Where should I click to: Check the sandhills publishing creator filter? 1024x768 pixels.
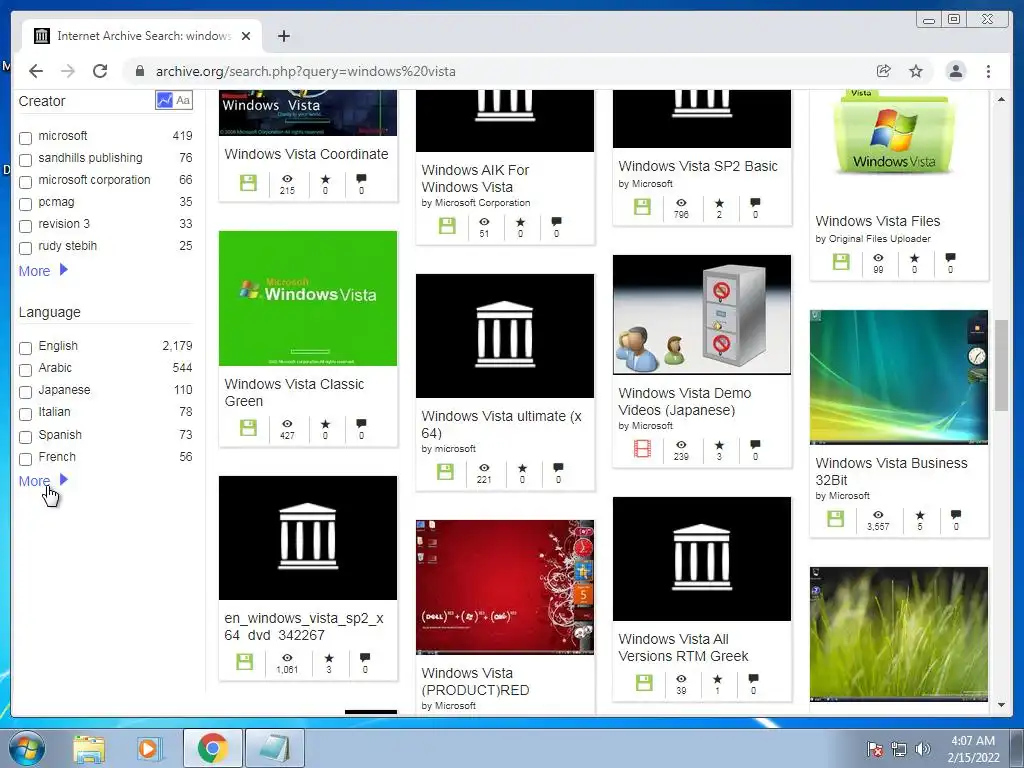click(x=25, y=160)
